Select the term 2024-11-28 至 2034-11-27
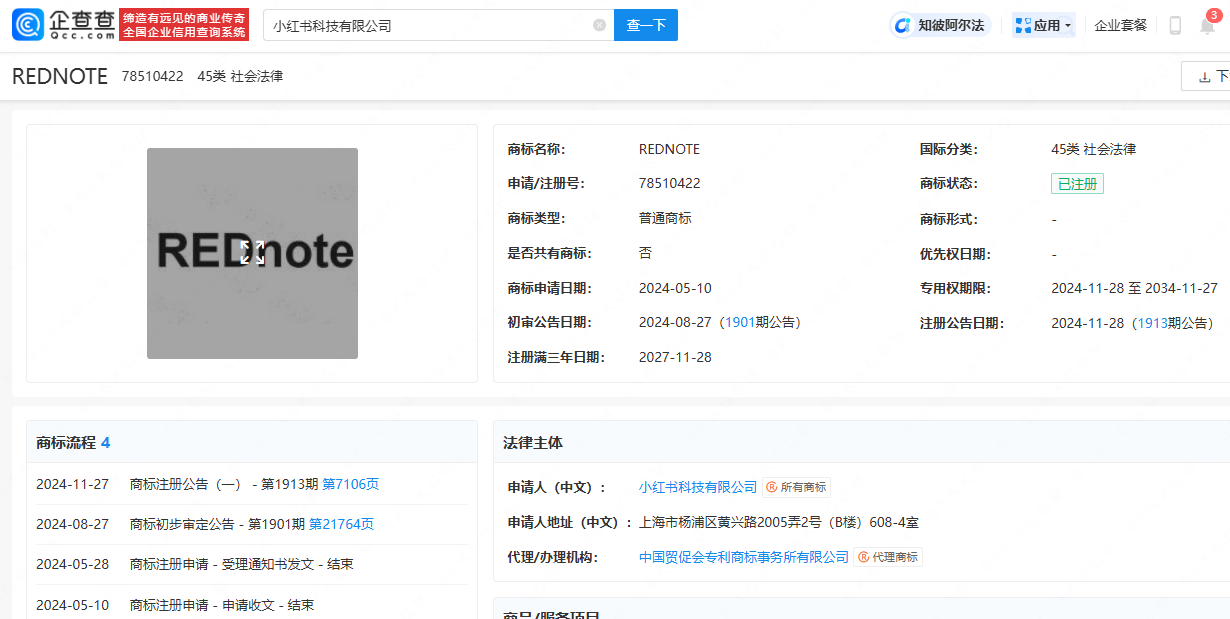 [x=1132, y=288]
